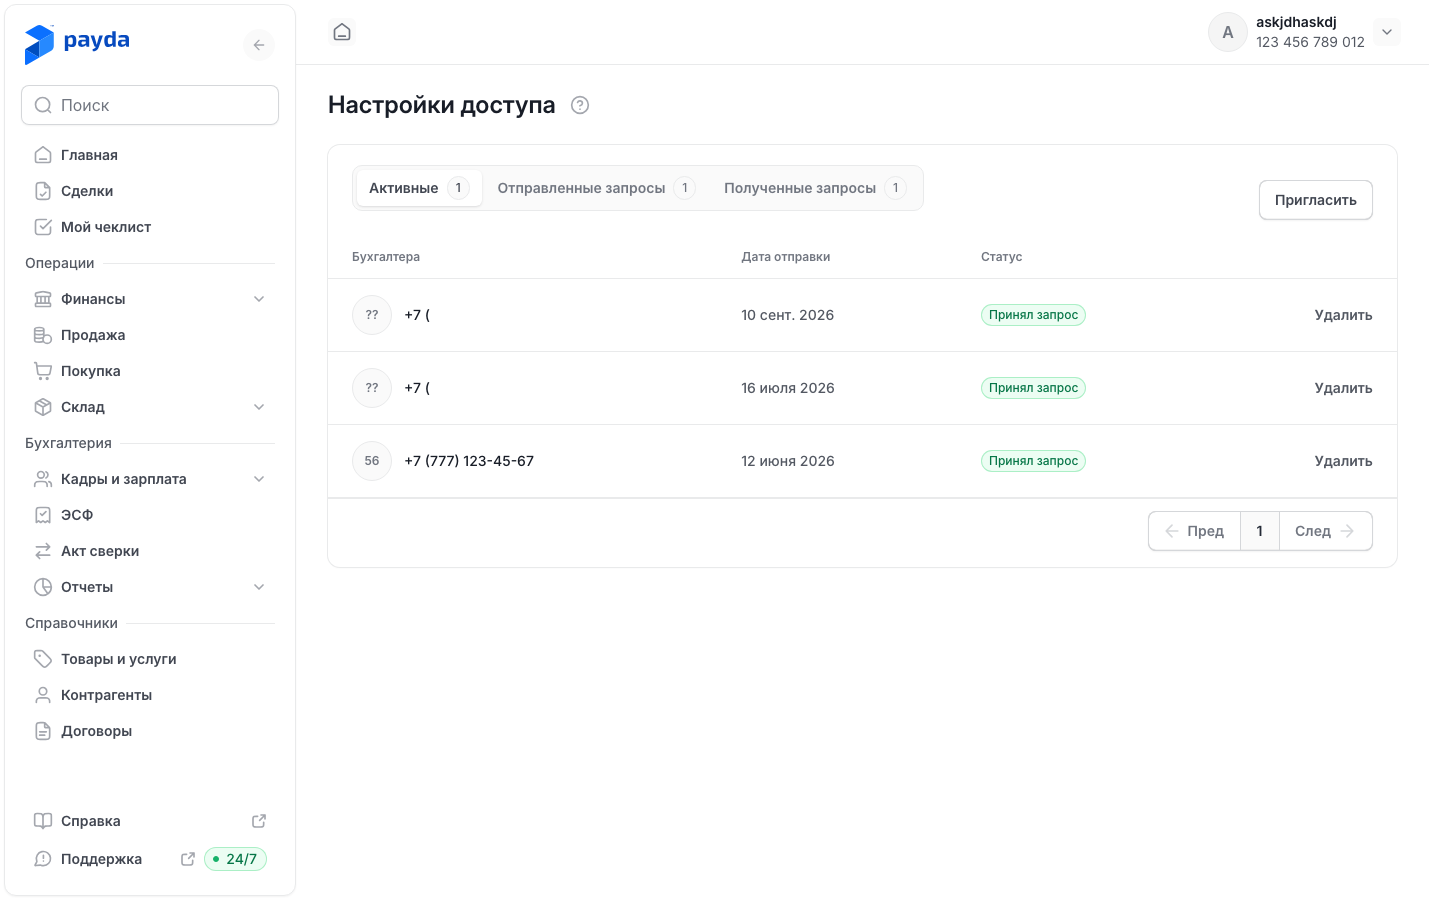Click the Главная house icon in the sidebar
This screenshot has height=900, width=1440.
coord(43,155)
